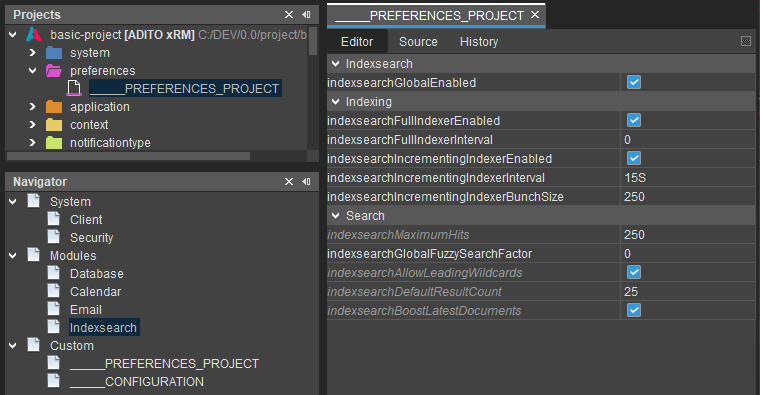Click the green notificationtype folder icon

click(54, 142)
